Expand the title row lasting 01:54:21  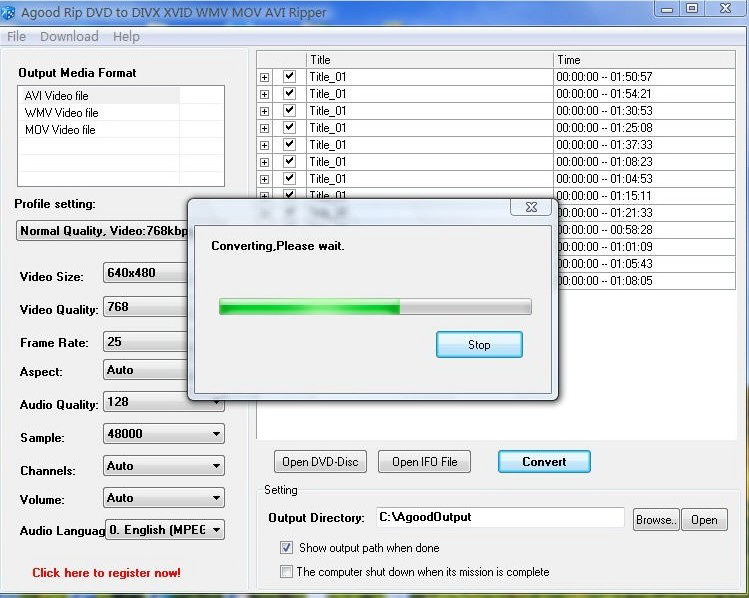click(264, 95)
